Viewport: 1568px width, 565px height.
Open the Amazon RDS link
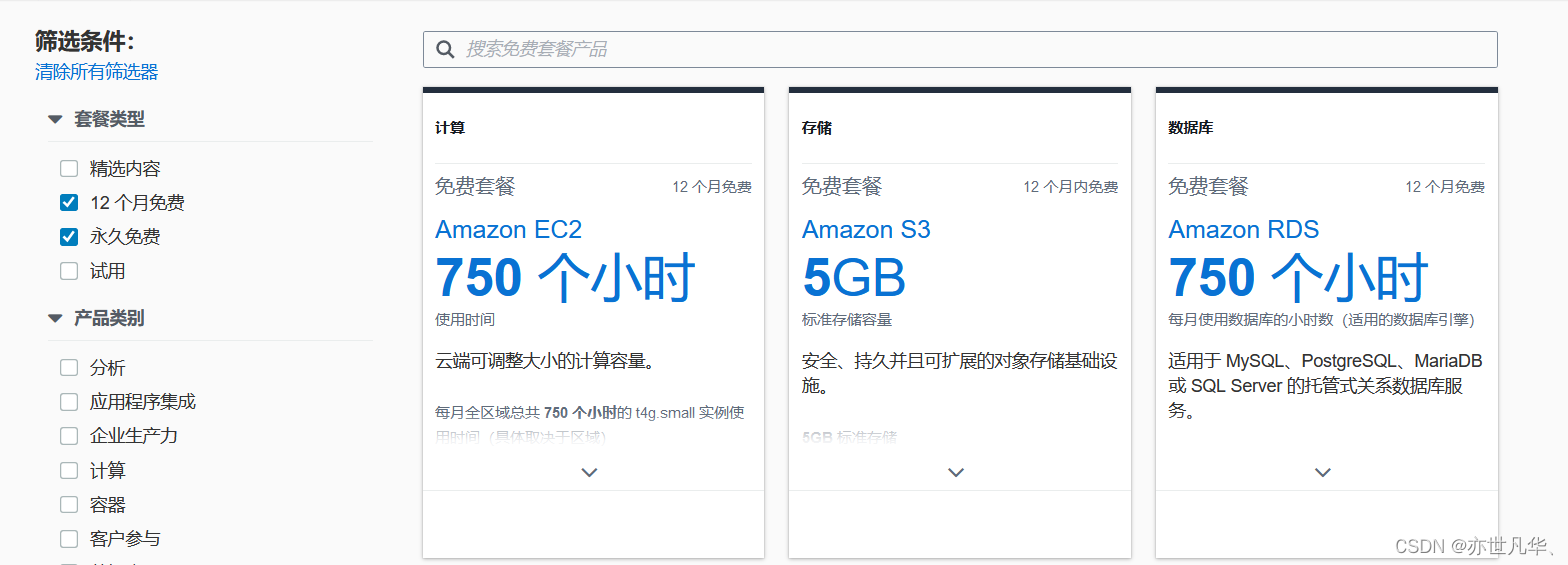click(1243, 229)
